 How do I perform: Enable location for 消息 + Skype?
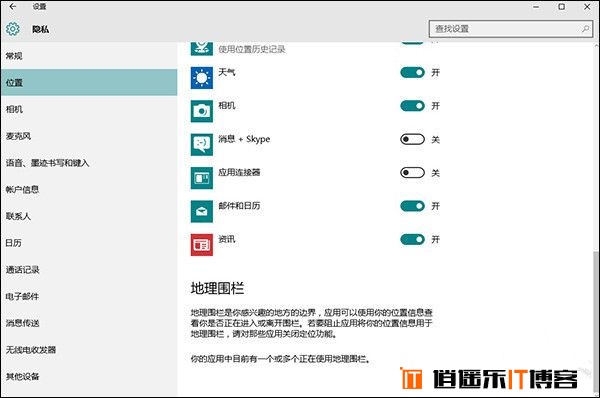pos(412,139)
